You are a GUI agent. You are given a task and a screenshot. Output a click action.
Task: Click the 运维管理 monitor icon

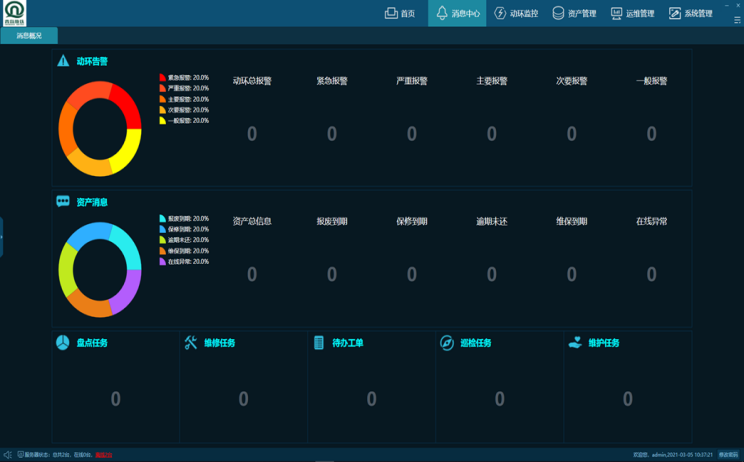(616, 13)
